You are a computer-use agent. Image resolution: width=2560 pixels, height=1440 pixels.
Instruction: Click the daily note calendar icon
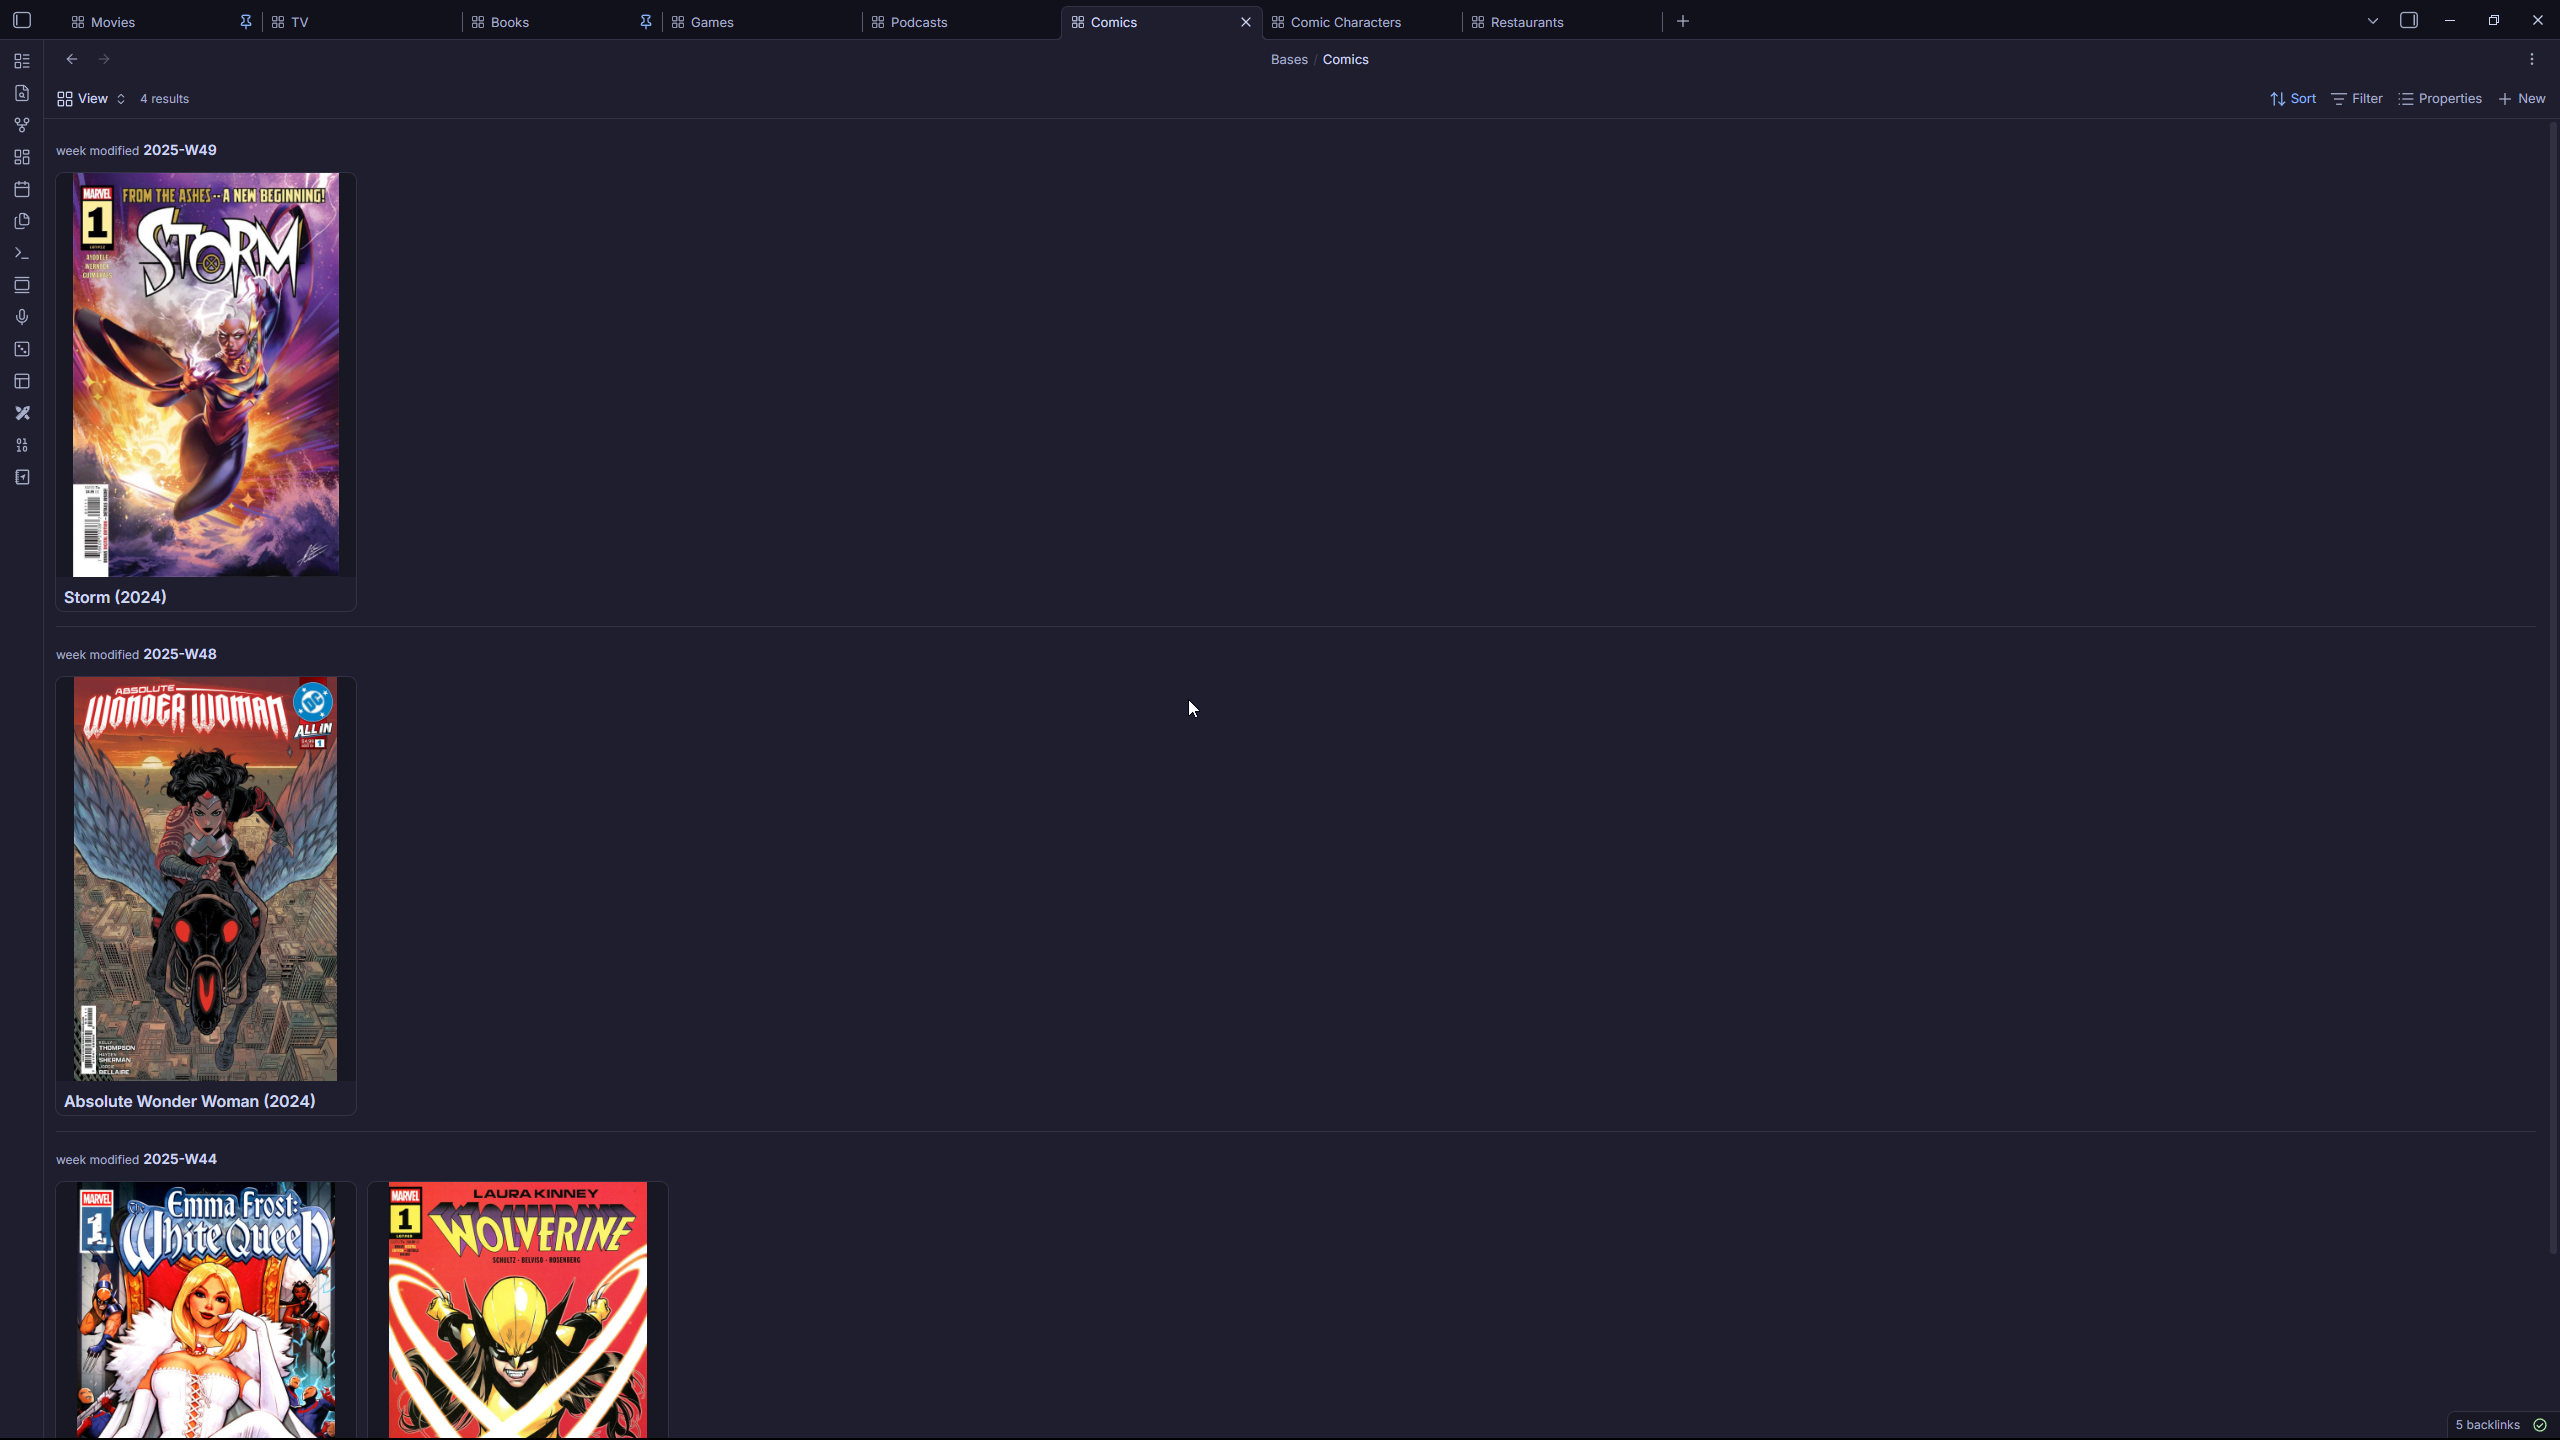click(22, 189)
